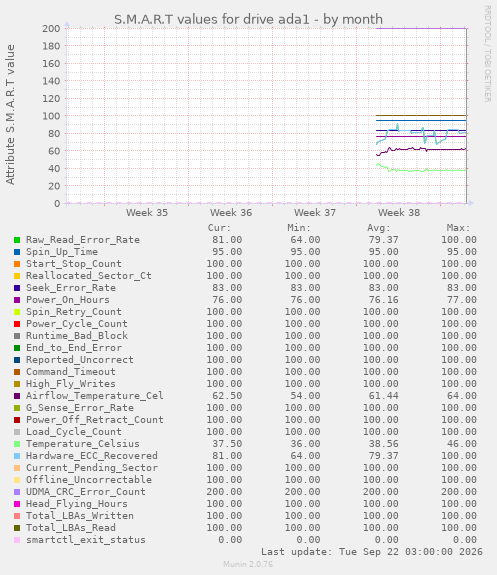Click the Max: column header
Image resolution: width=497 pixels, height=575 pixels.
click(x=458, y=228)
